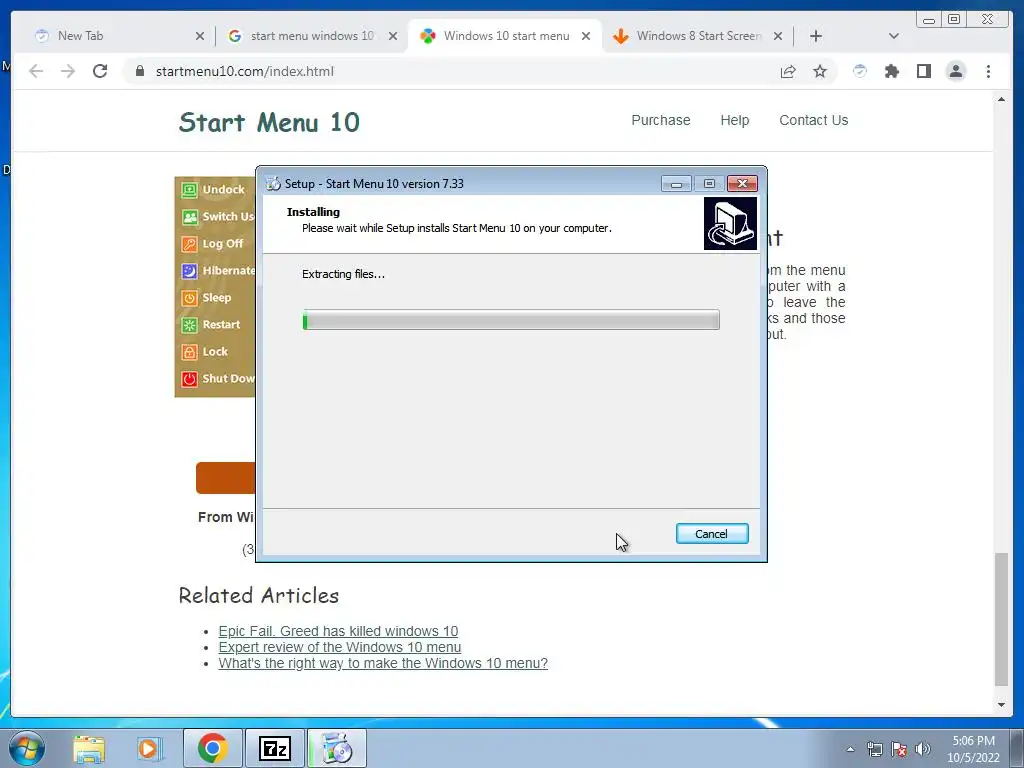The image size is (1024, 768).
Task: Click the Start Menu 10 site title
Action: pos(269,122)
